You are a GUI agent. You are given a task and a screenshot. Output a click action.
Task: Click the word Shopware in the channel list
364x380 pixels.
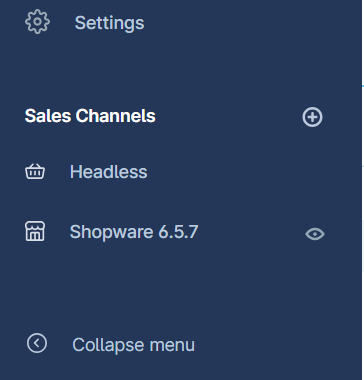pos(111,232)
